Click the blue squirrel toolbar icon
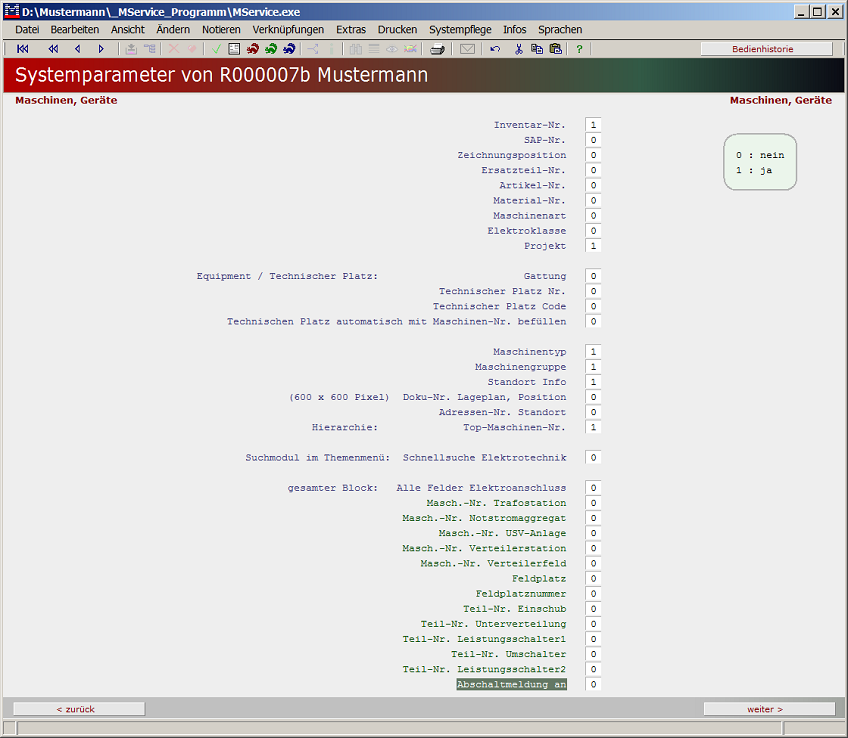 tap(289, 49)
